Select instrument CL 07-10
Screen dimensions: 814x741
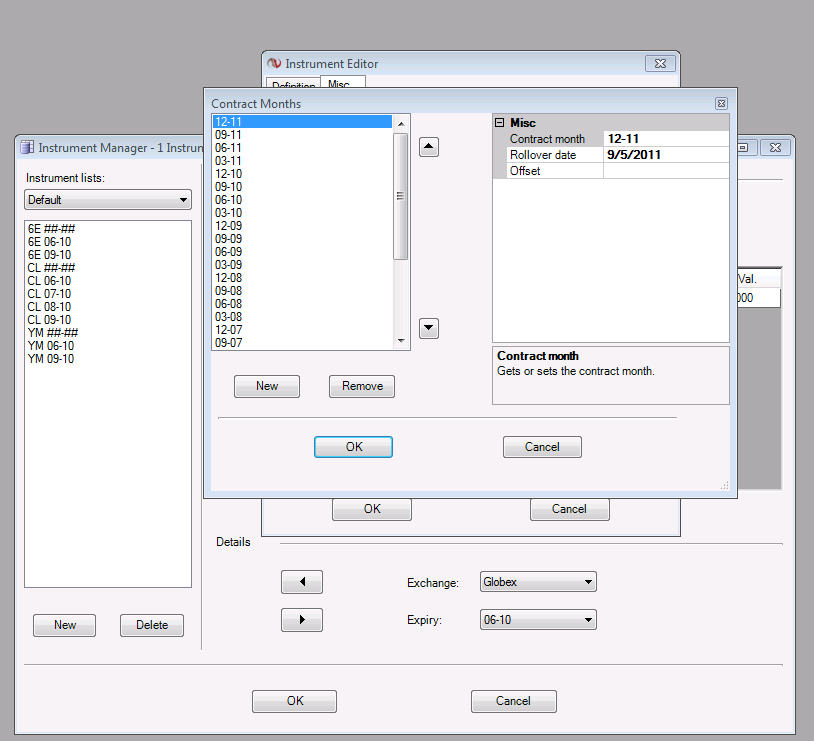point(49,293)
